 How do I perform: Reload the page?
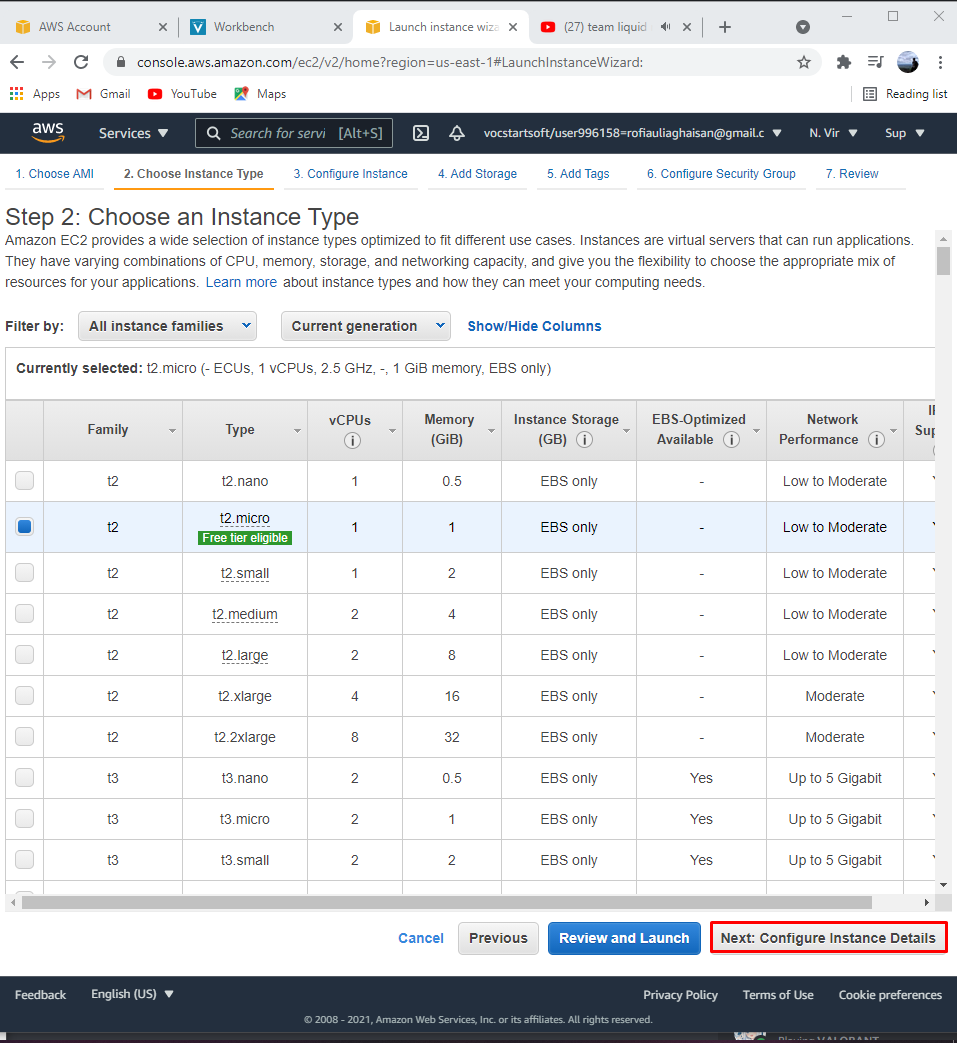coord(81,63)
